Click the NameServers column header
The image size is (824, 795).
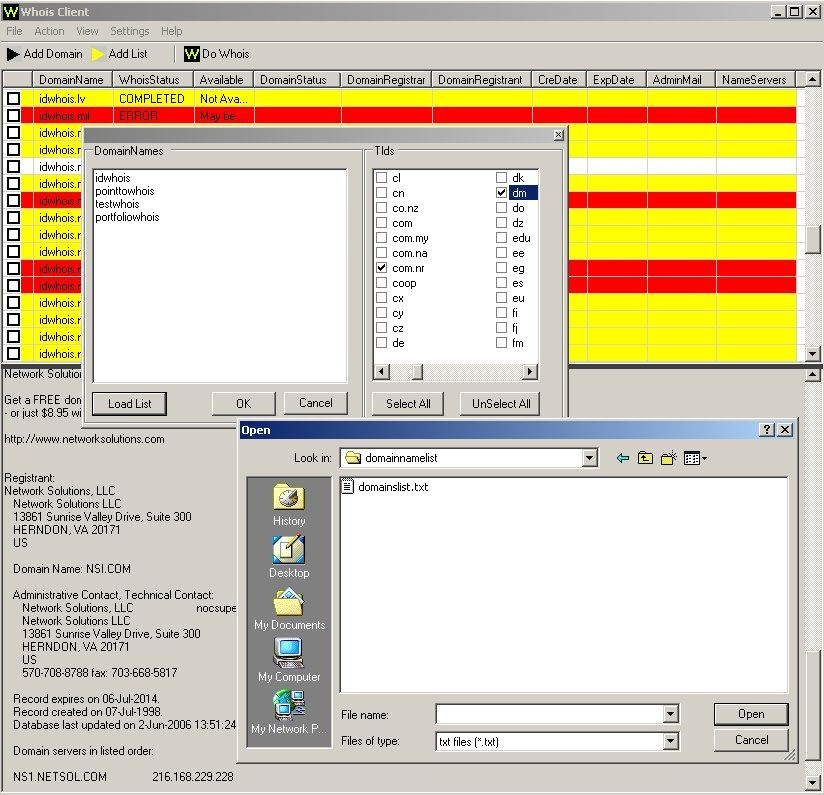(x=754, y=79)
